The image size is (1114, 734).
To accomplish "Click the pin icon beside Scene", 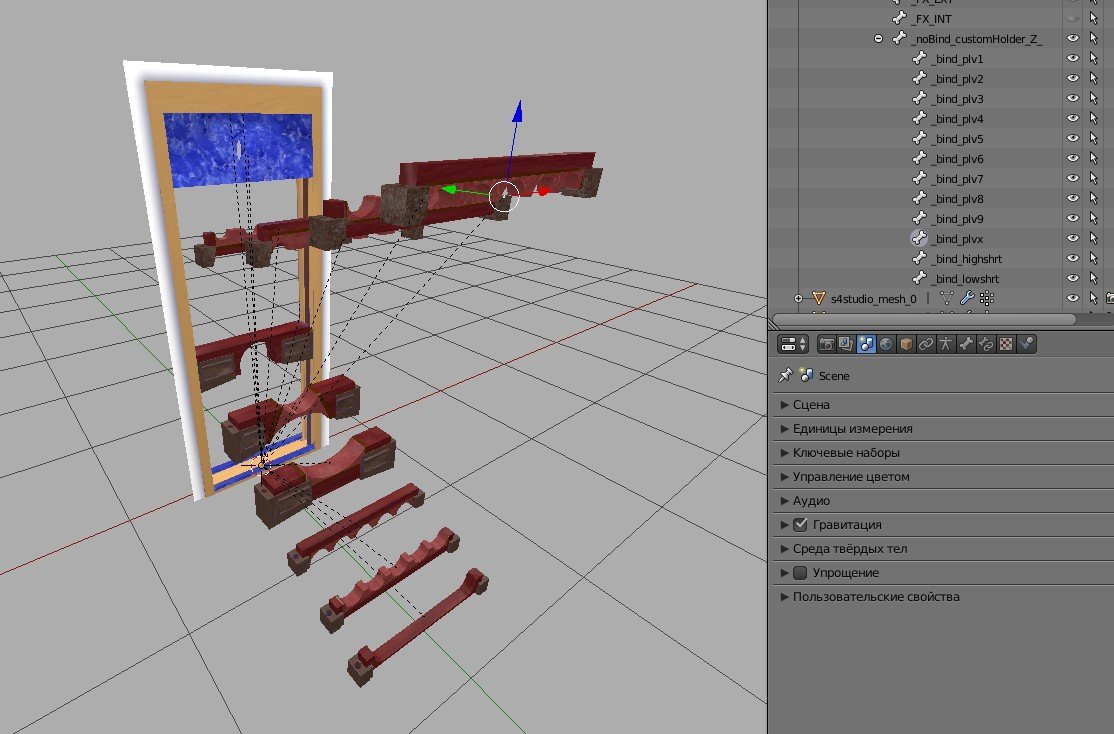I will click(x=785, y=376).
